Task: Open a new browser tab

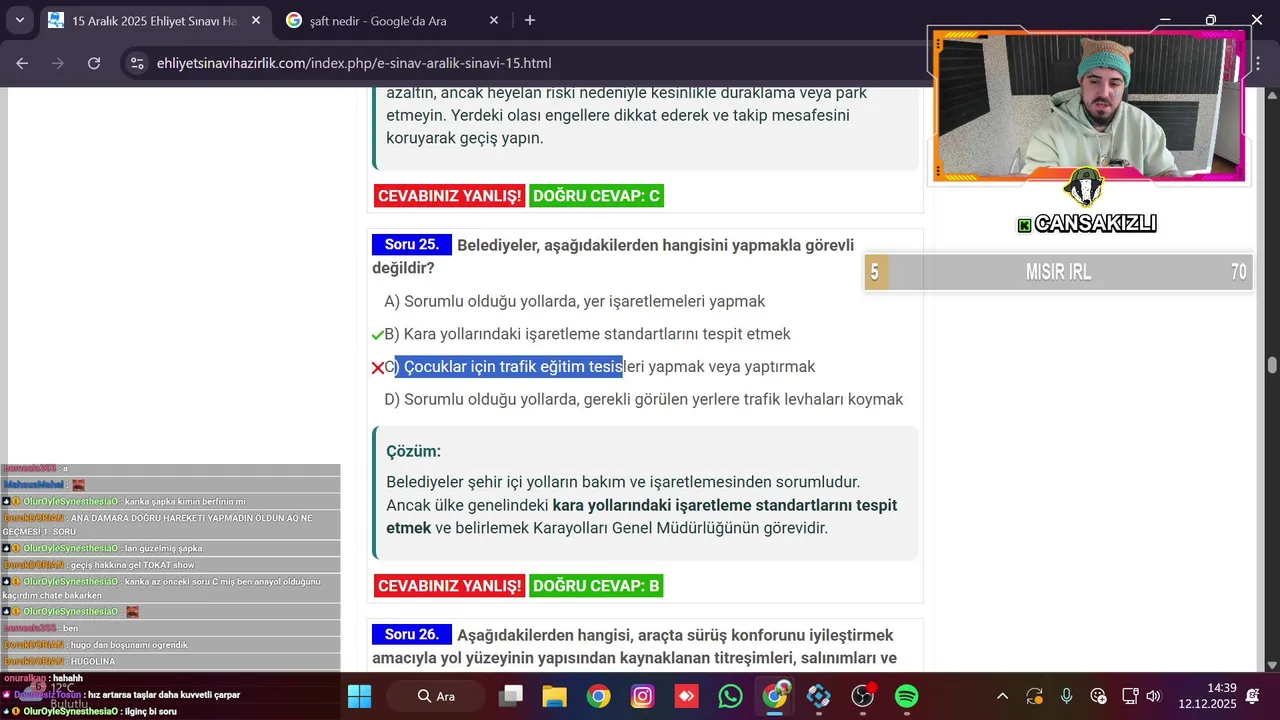Action: click(530, 20)
